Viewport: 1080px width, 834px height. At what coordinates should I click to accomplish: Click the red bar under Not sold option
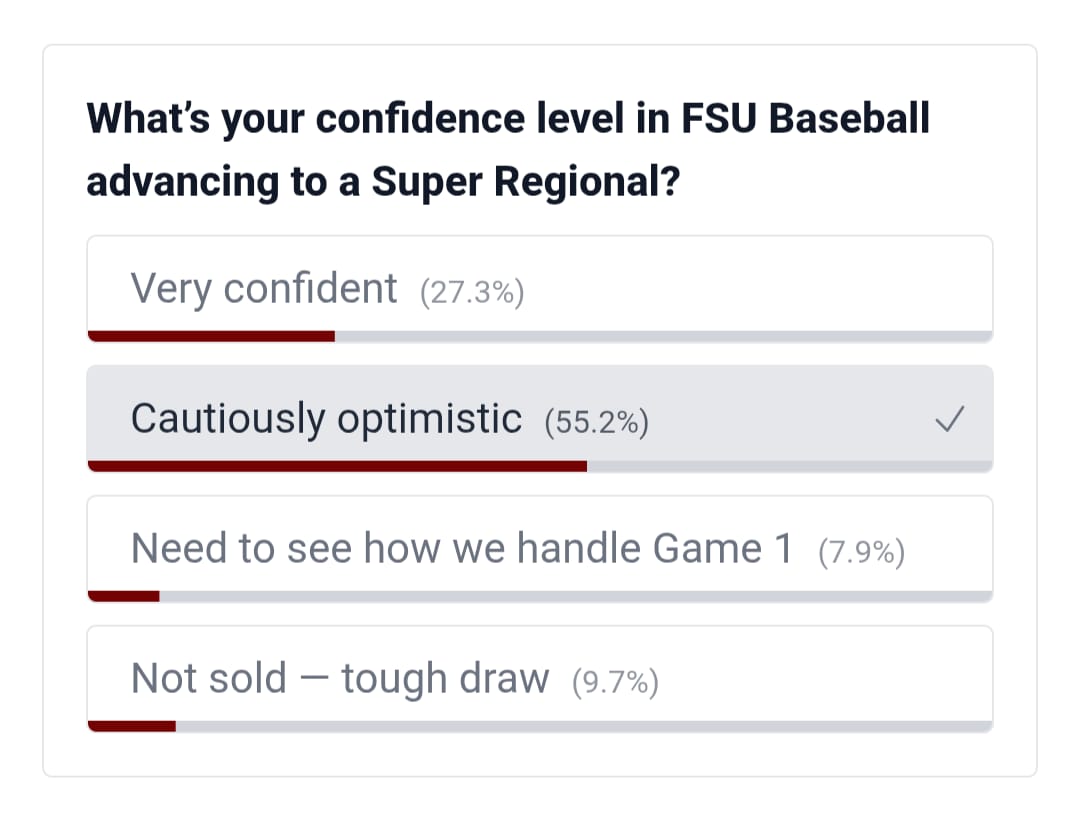click(132, 726)
